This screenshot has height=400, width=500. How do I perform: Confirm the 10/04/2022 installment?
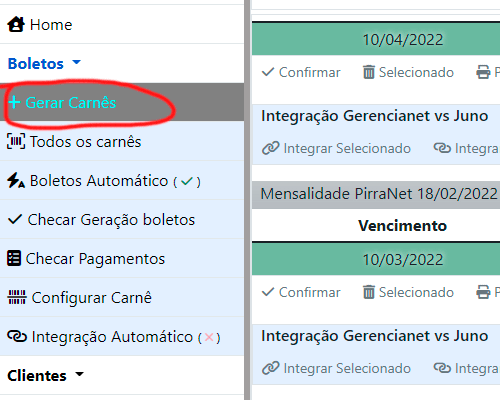click(301, 72)
